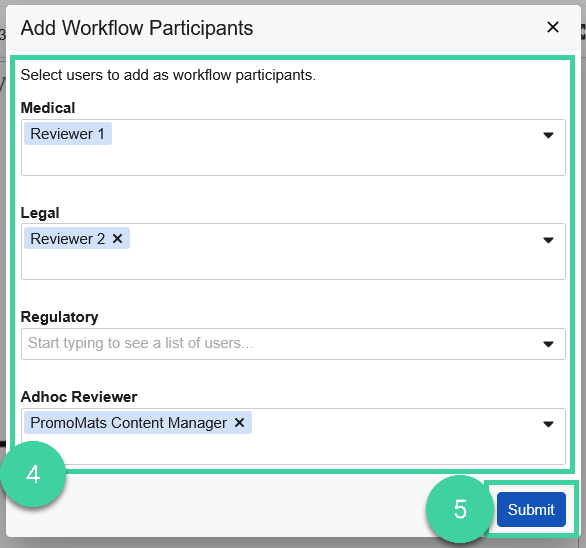Select the Reviewer 1 chip in Medical
This screenshot has height=548, width=586.
pos(68,133)
